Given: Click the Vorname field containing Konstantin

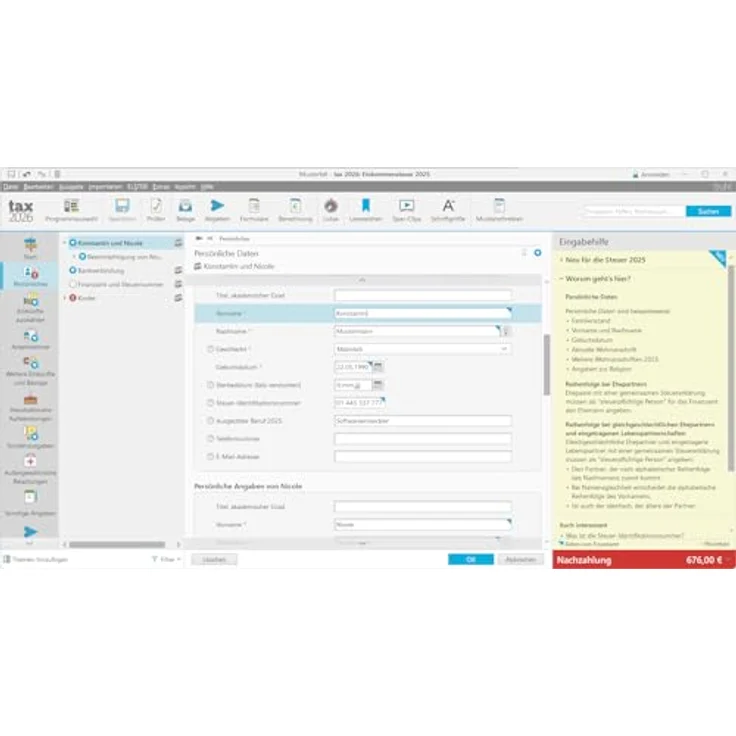Looking at the screenshot, I should point(422,313).
